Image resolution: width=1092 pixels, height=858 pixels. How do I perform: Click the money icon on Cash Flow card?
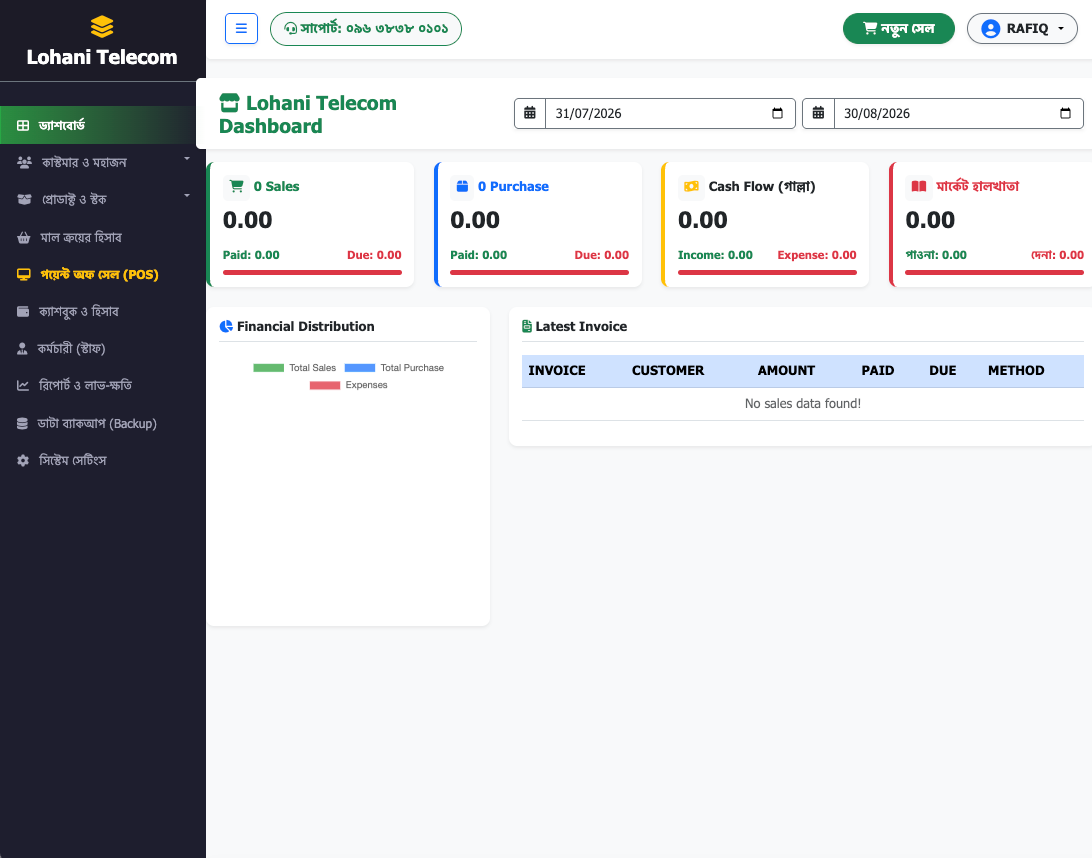coord(691,186)
